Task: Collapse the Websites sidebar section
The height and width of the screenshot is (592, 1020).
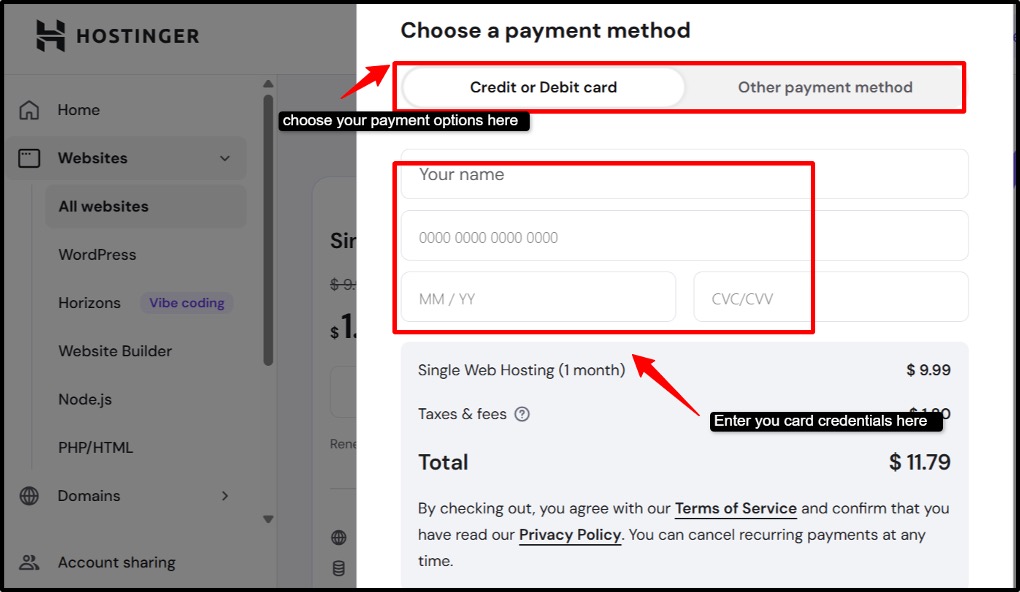Action: (x=224, y=158)
